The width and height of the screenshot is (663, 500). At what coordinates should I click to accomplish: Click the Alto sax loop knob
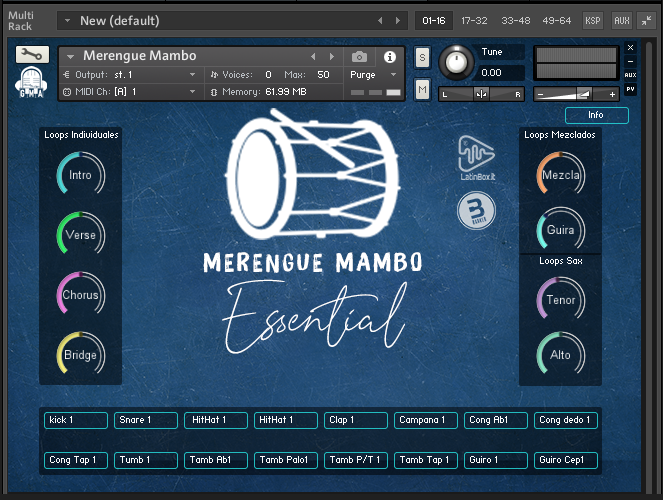click(561, 355)
